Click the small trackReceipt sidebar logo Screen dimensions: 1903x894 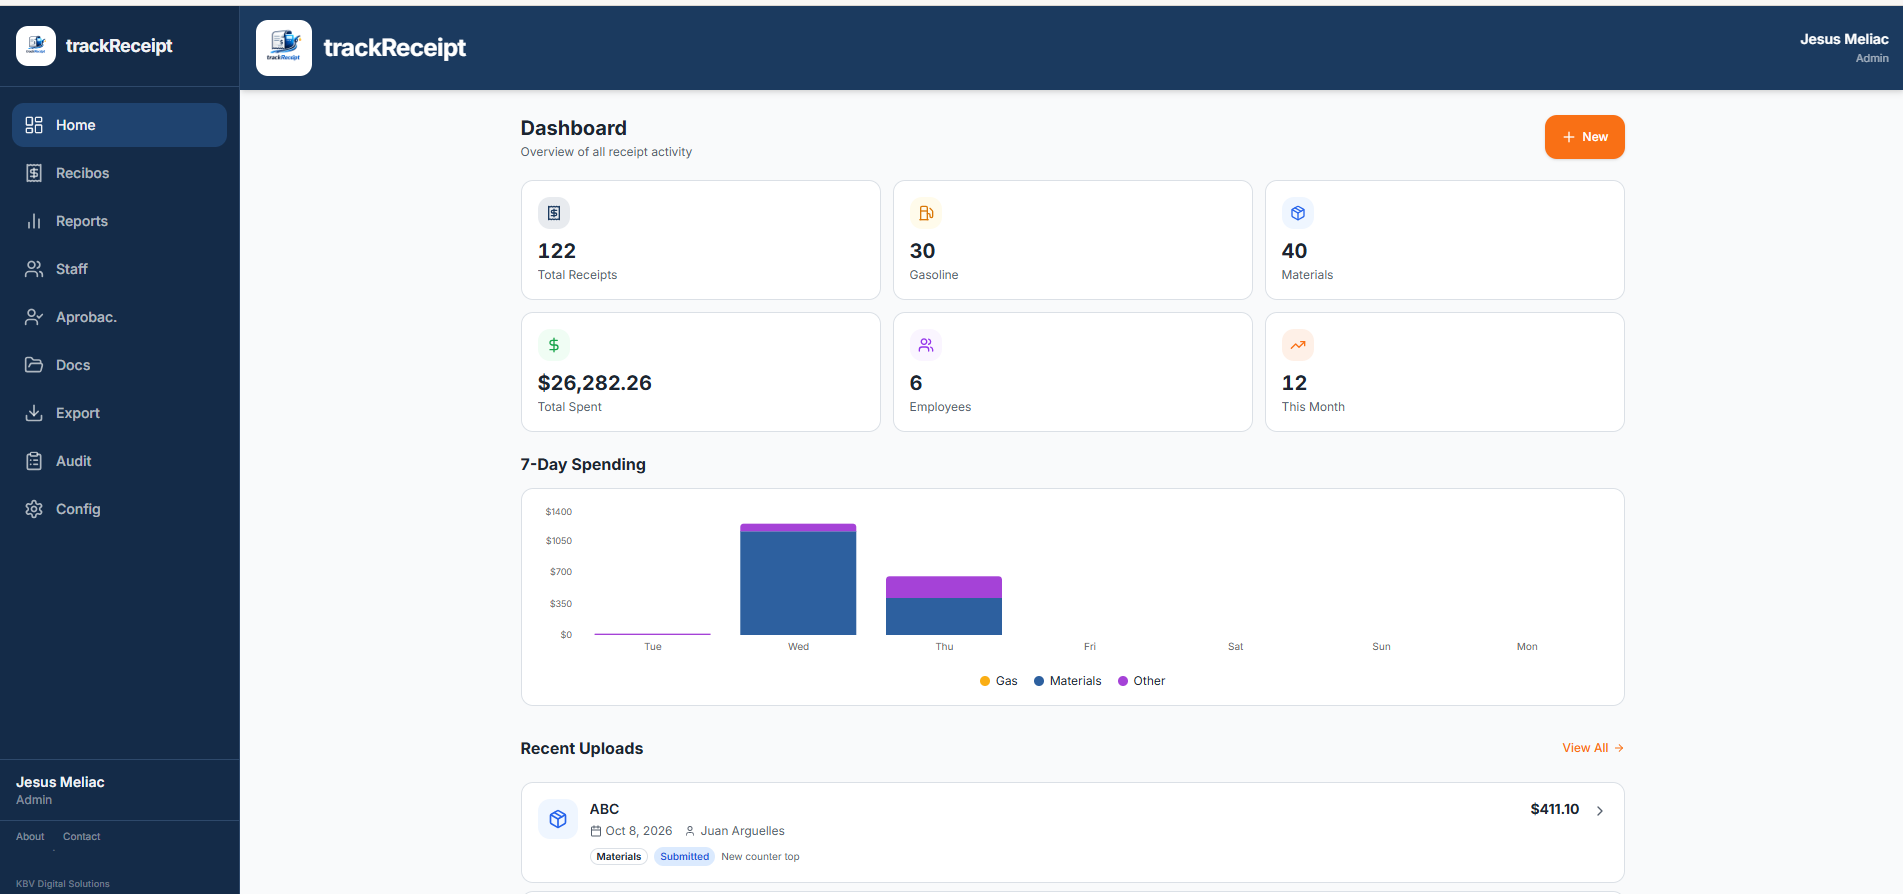pyautogui.click(x=36, y=46)
